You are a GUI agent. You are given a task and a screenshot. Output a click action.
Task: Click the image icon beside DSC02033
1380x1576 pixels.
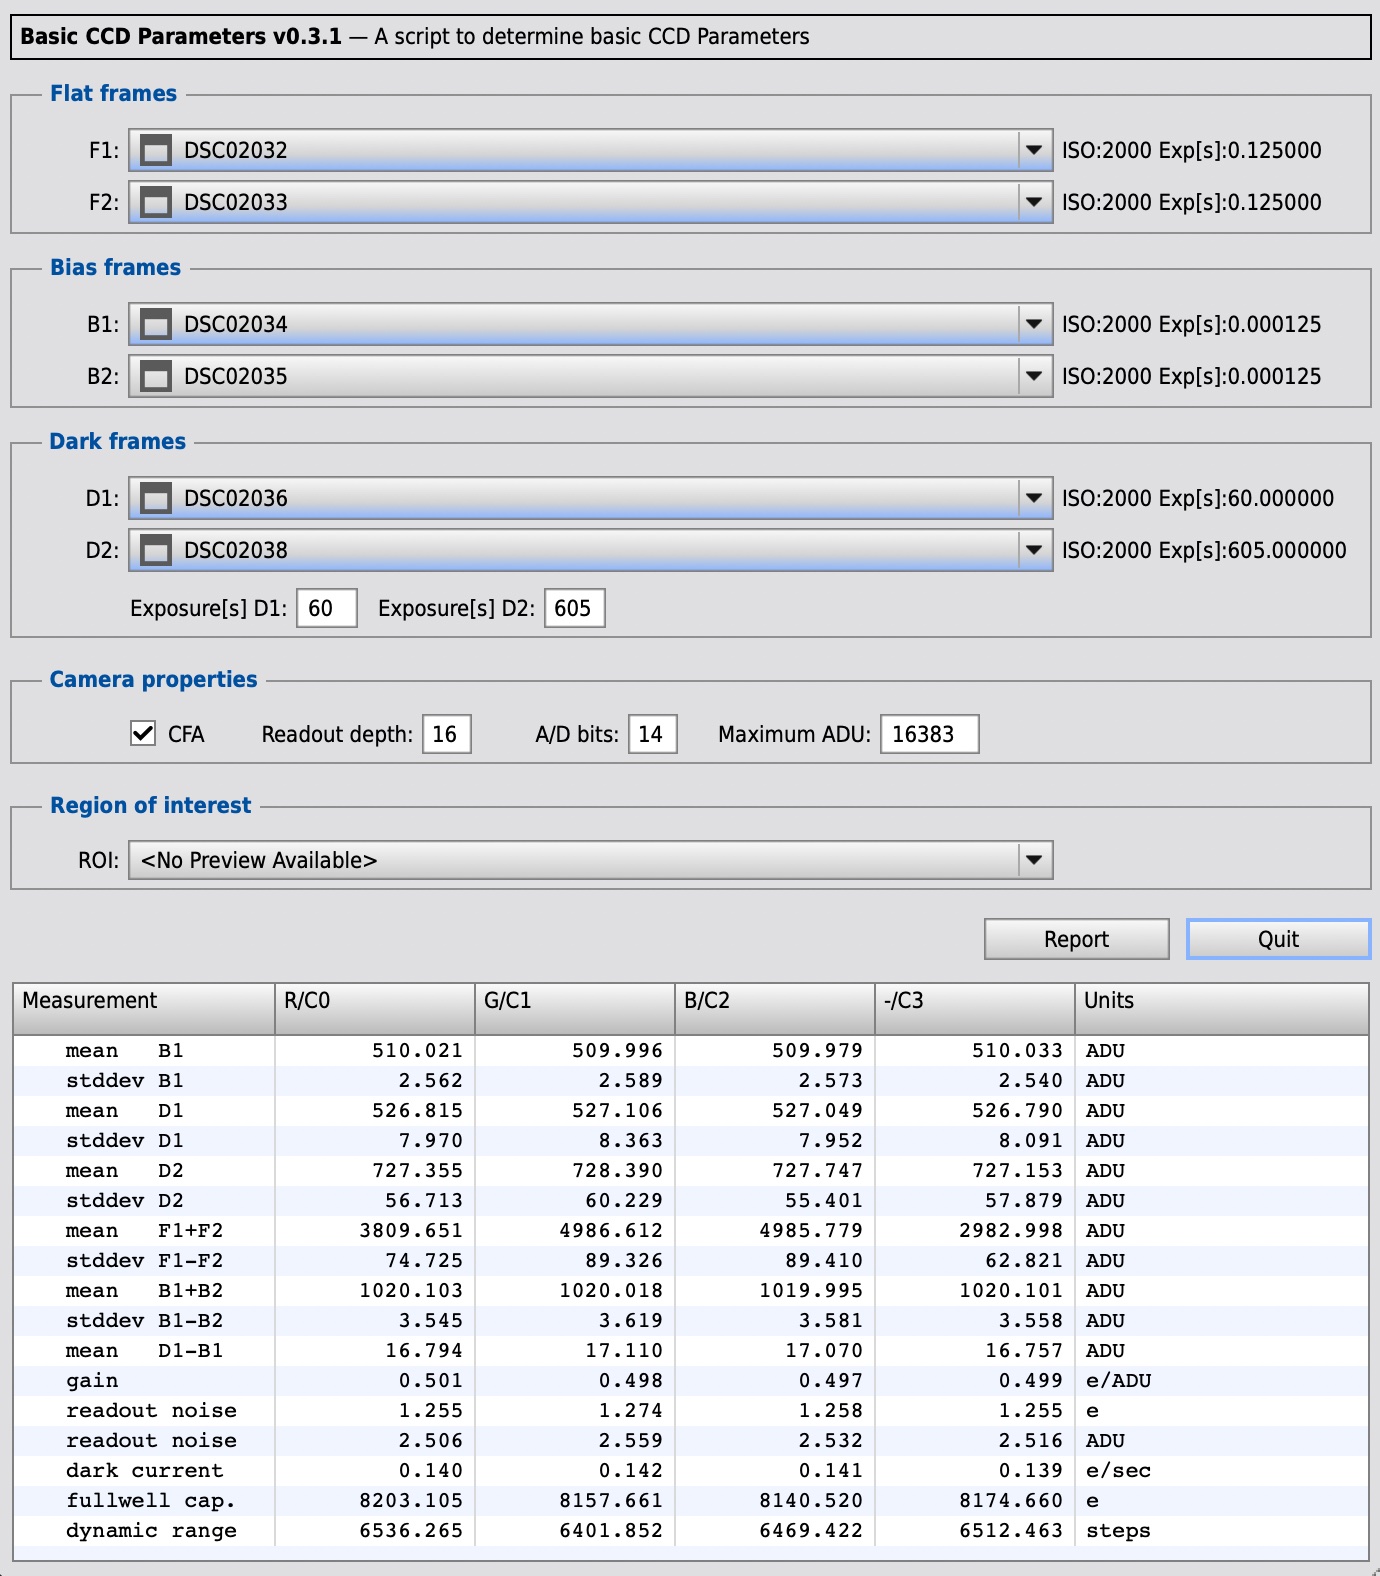click(155, 203)
